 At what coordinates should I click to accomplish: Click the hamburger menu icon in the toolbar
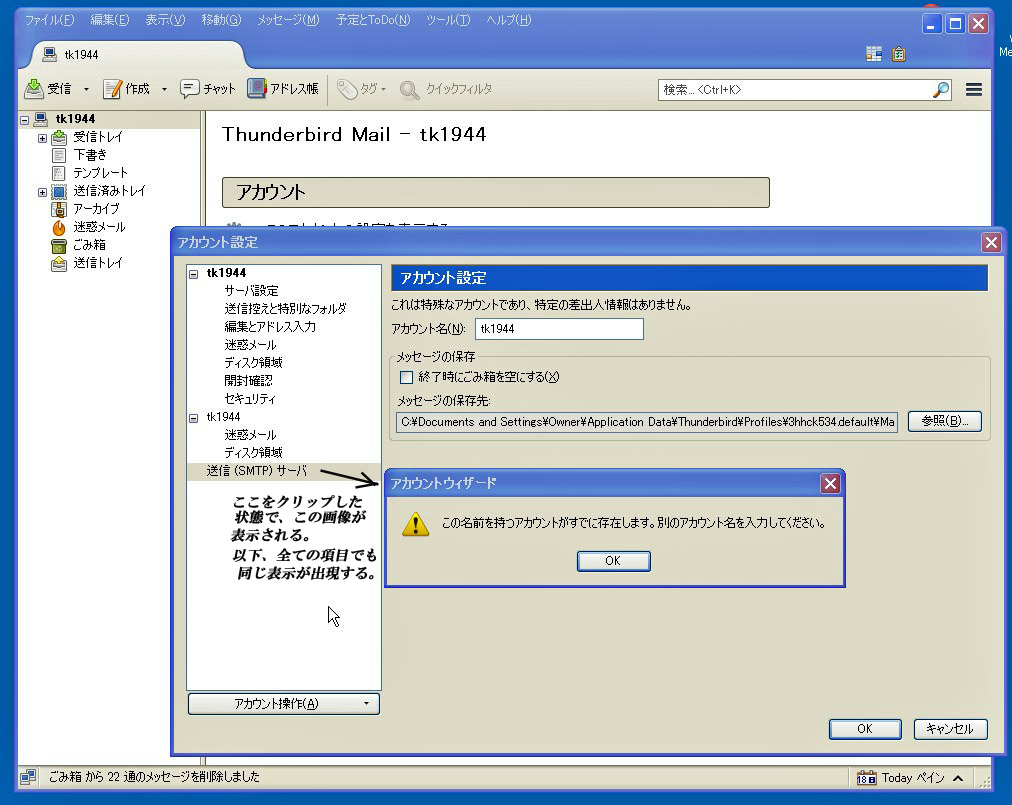tap(973, 89)
